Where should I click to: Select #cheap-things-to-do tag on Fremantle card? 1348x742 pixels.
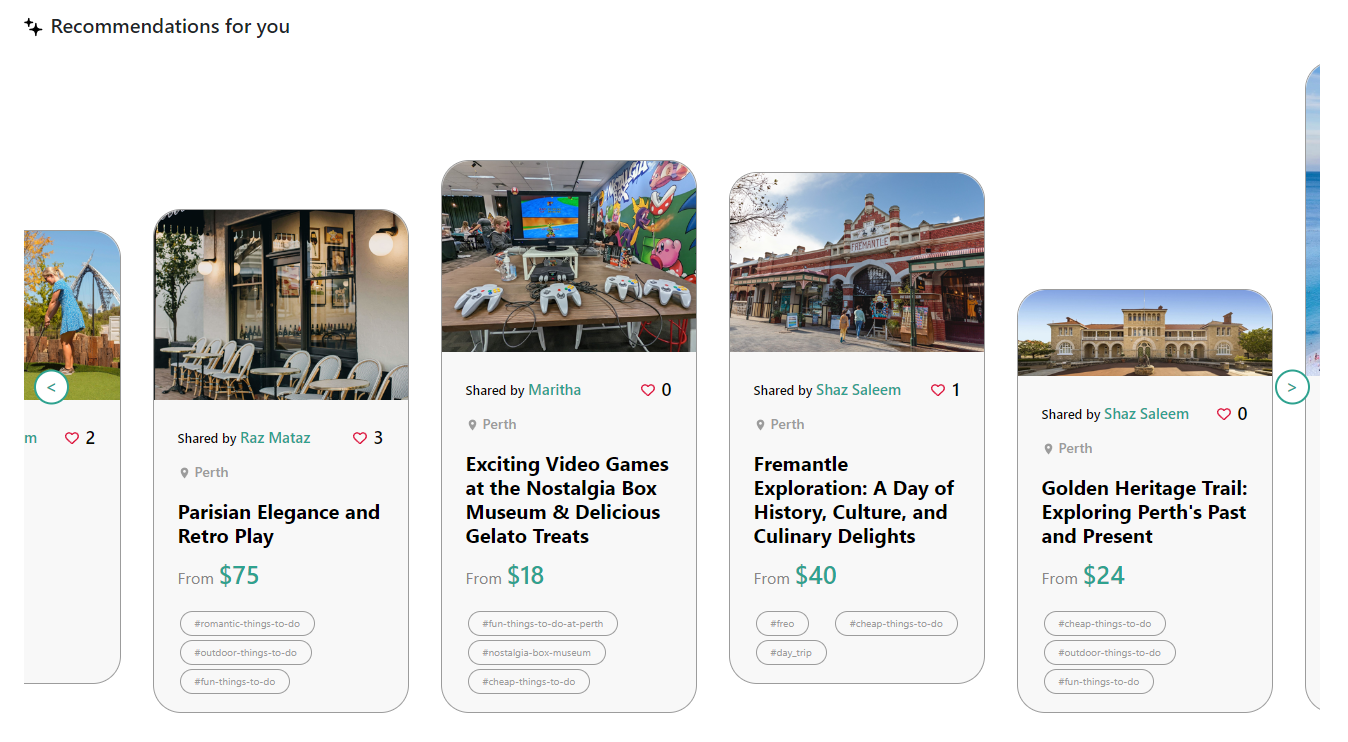pyautogui.click(x=896, y=624)
